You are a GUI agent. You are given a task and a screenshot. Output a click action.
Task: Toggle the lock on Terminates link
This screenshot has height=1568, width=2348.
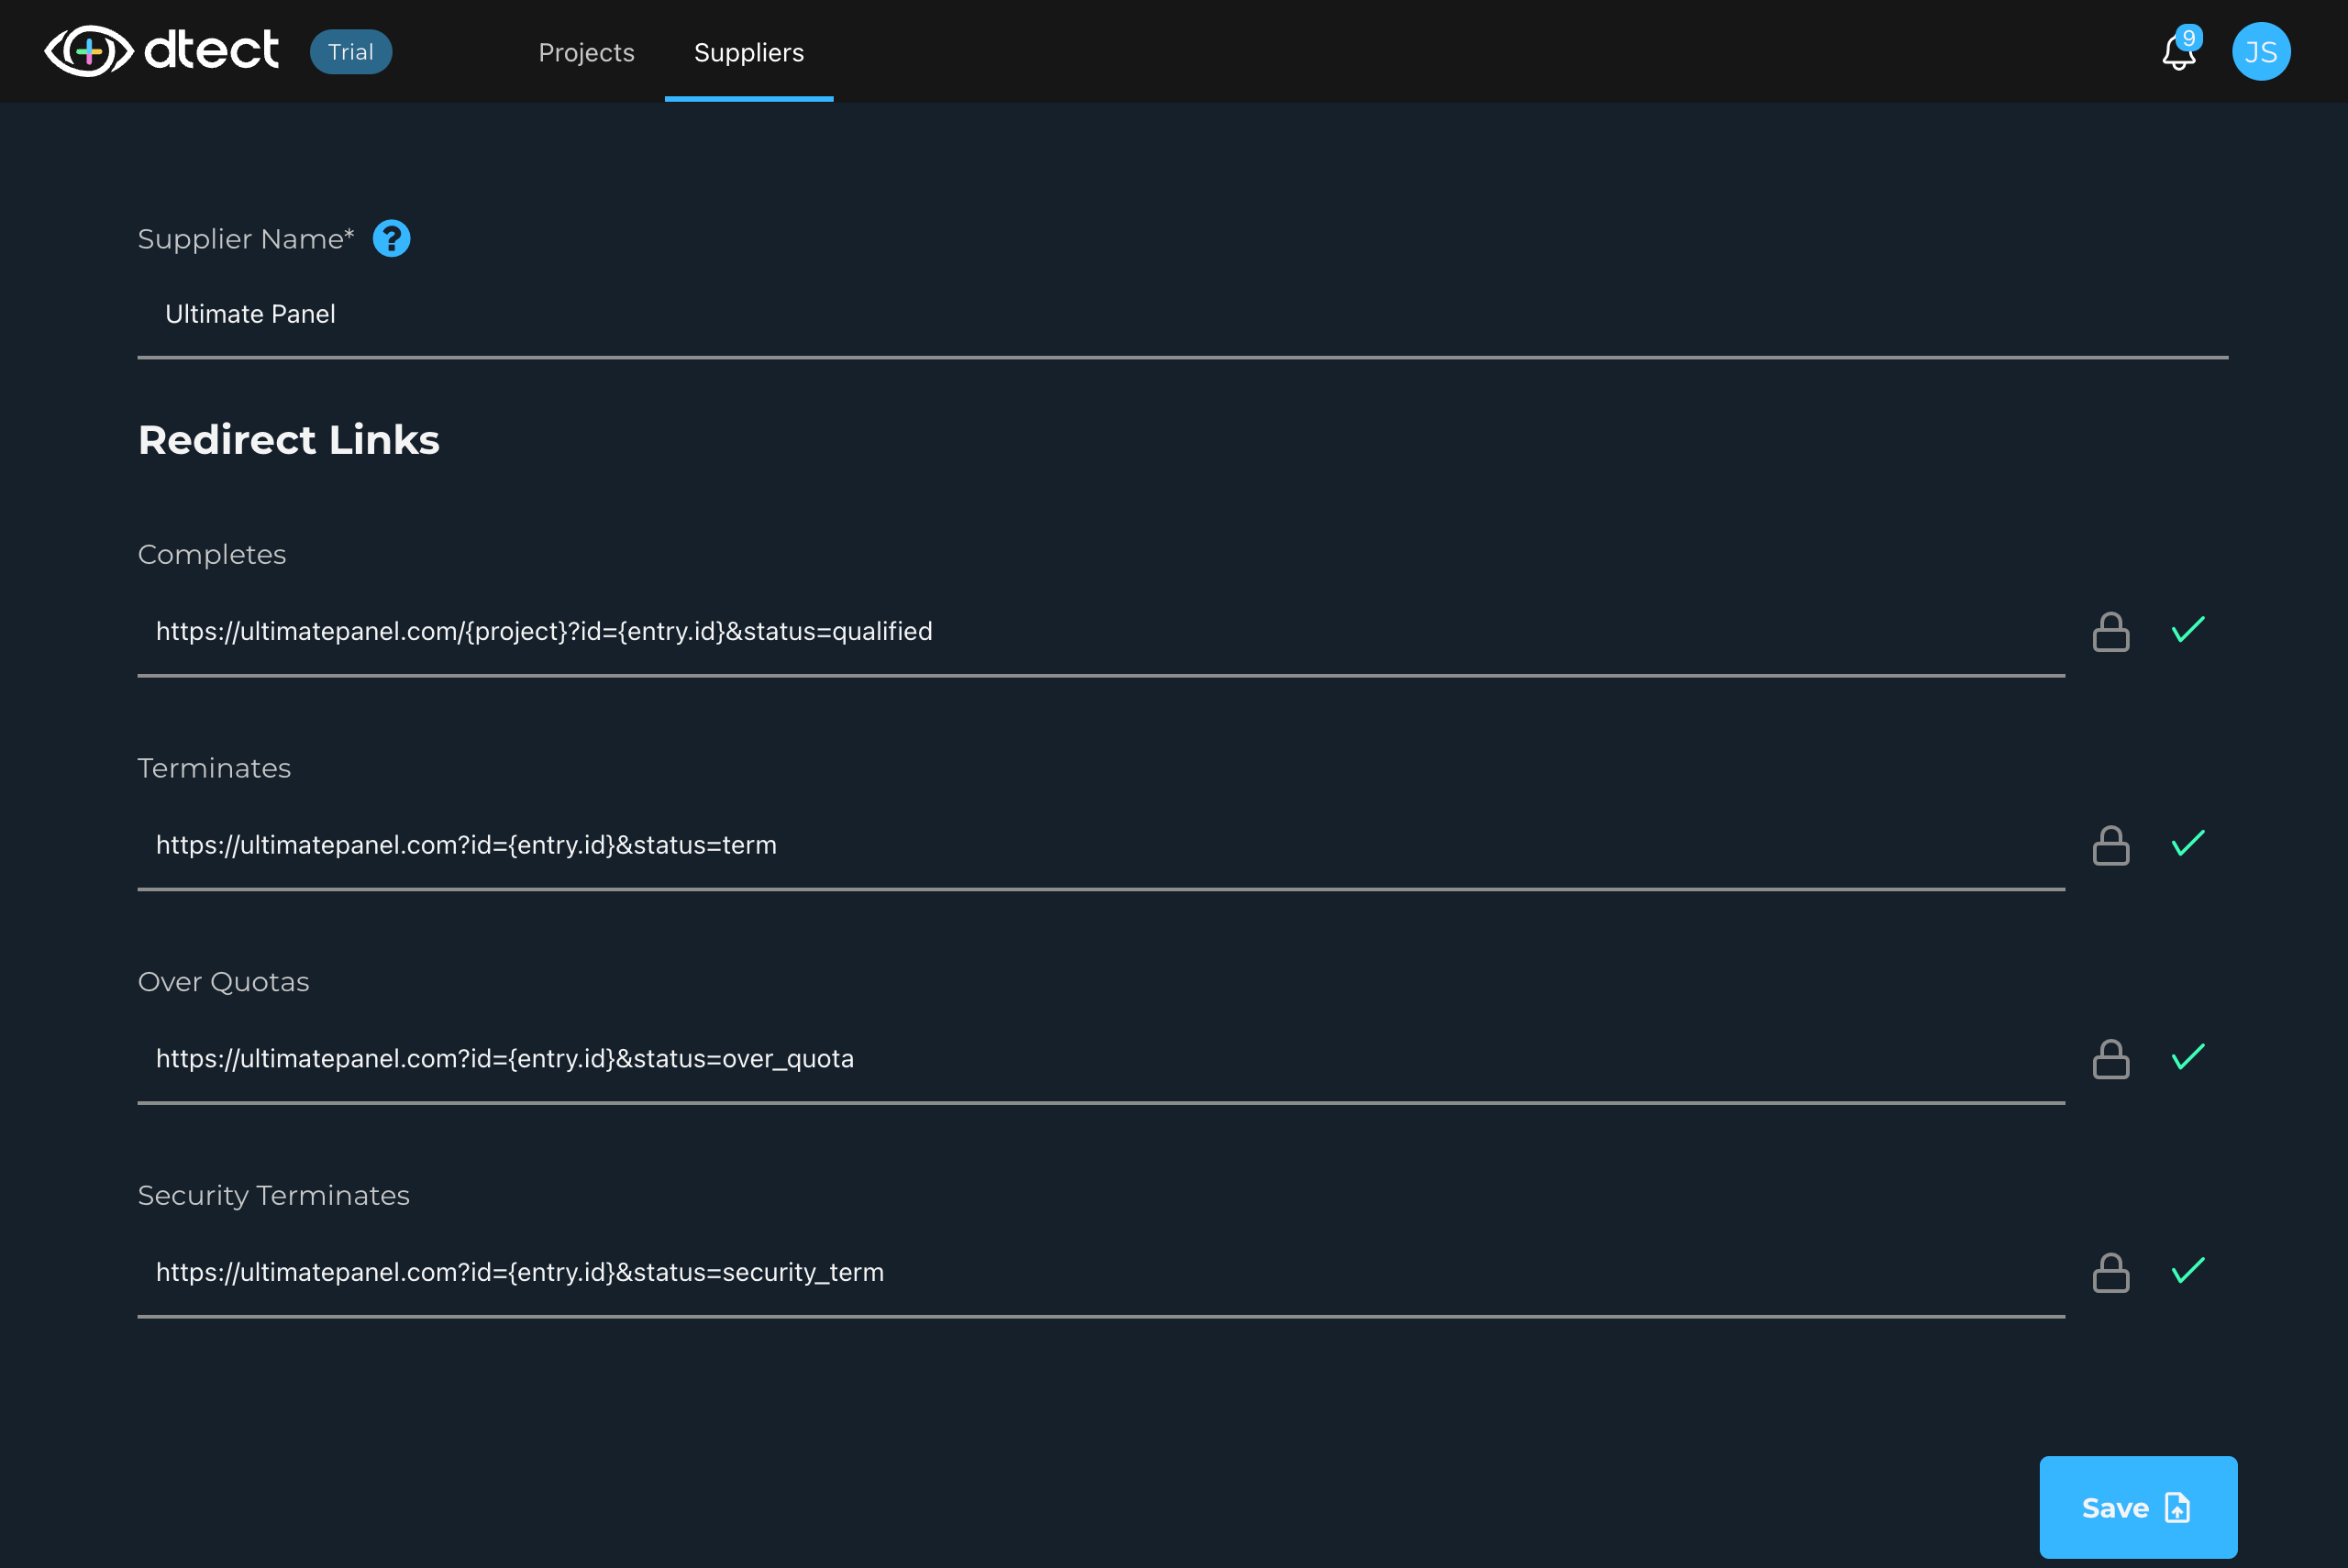click(x=2110, y=846)
